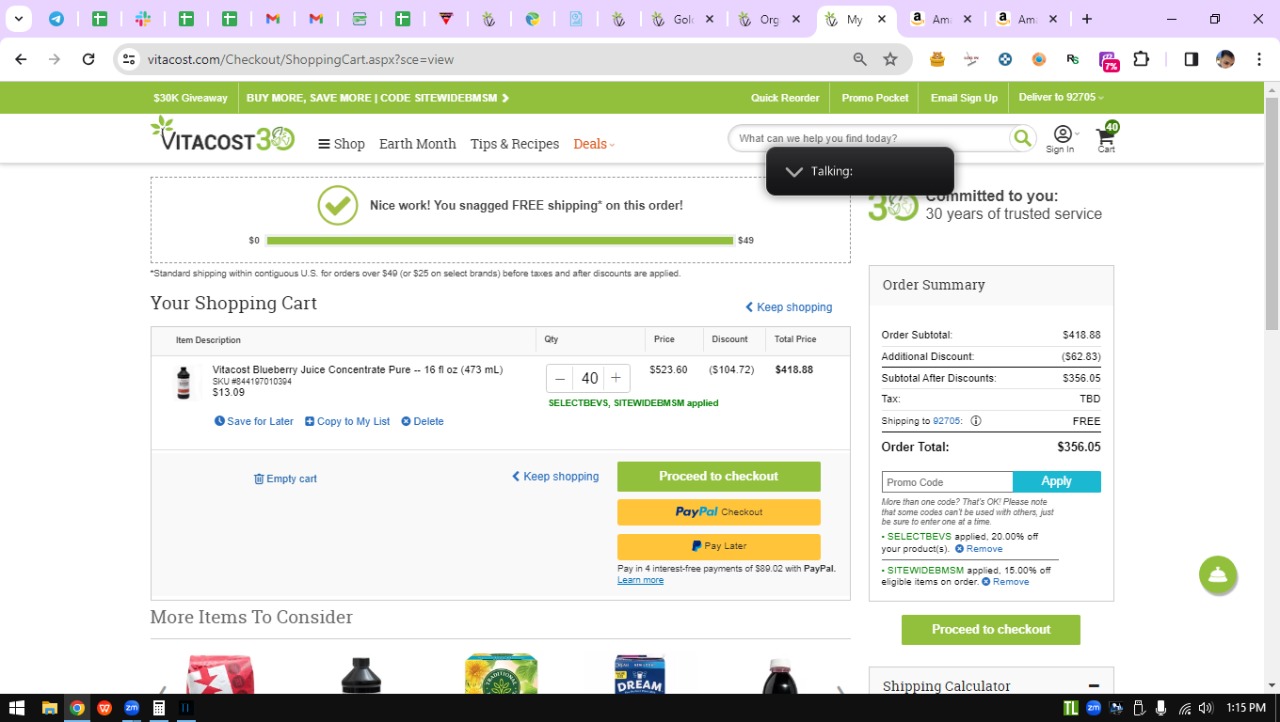Remove the SELECTBEVS promo code
The image size is (1280, 722).
click(x=978, y=549)
